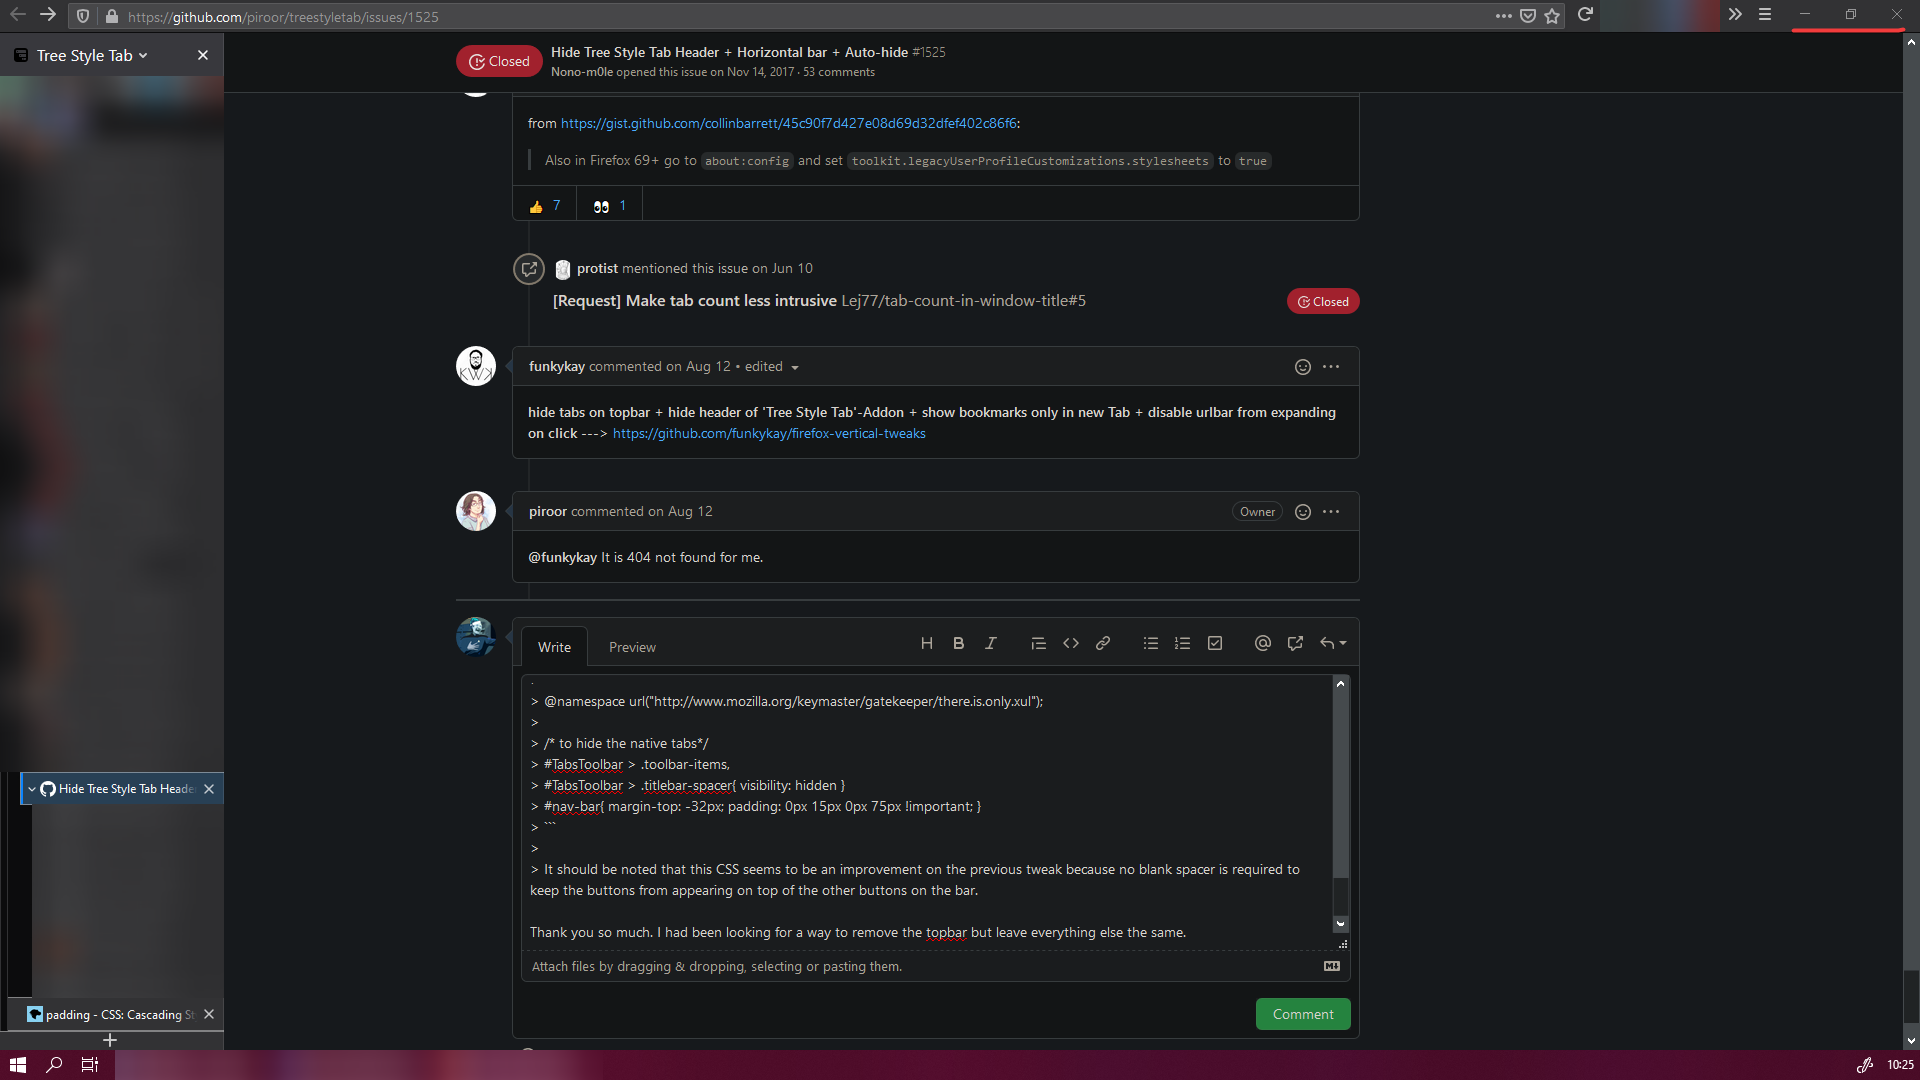
Task: Open funkykay firefox-vertical-tweaks link
Action: [x=768, y=433]
